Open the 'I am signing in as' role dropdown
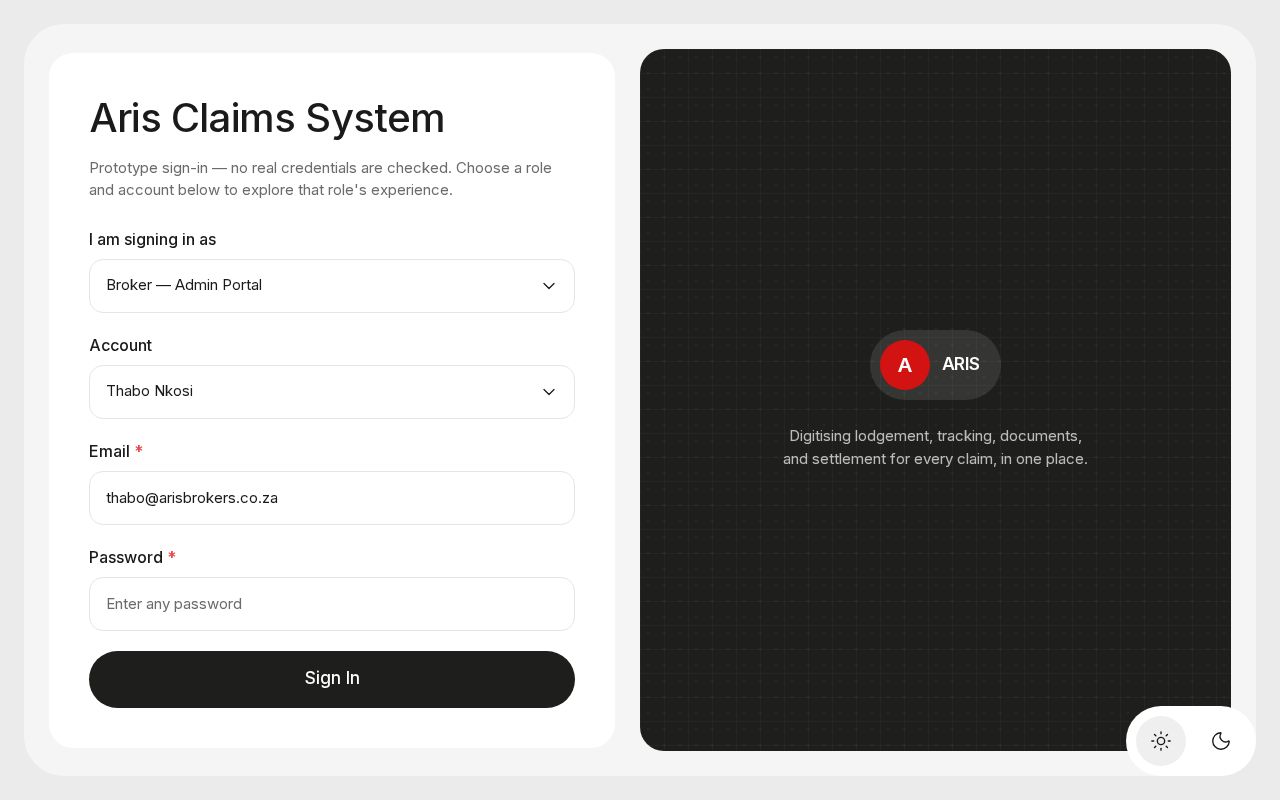This screenshot has height=800, width=1280. [332, 286]
